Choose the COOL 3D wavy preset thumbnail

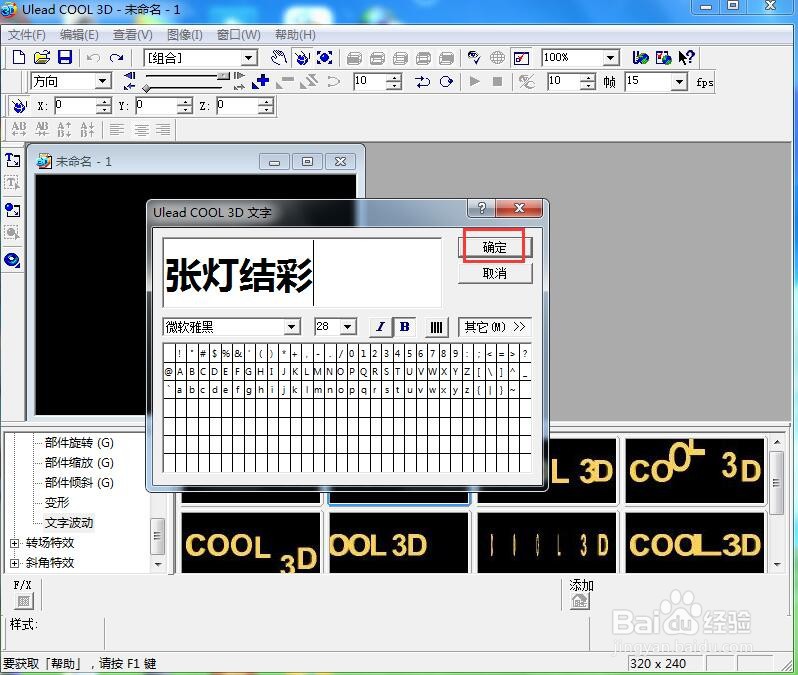point(695,470)
